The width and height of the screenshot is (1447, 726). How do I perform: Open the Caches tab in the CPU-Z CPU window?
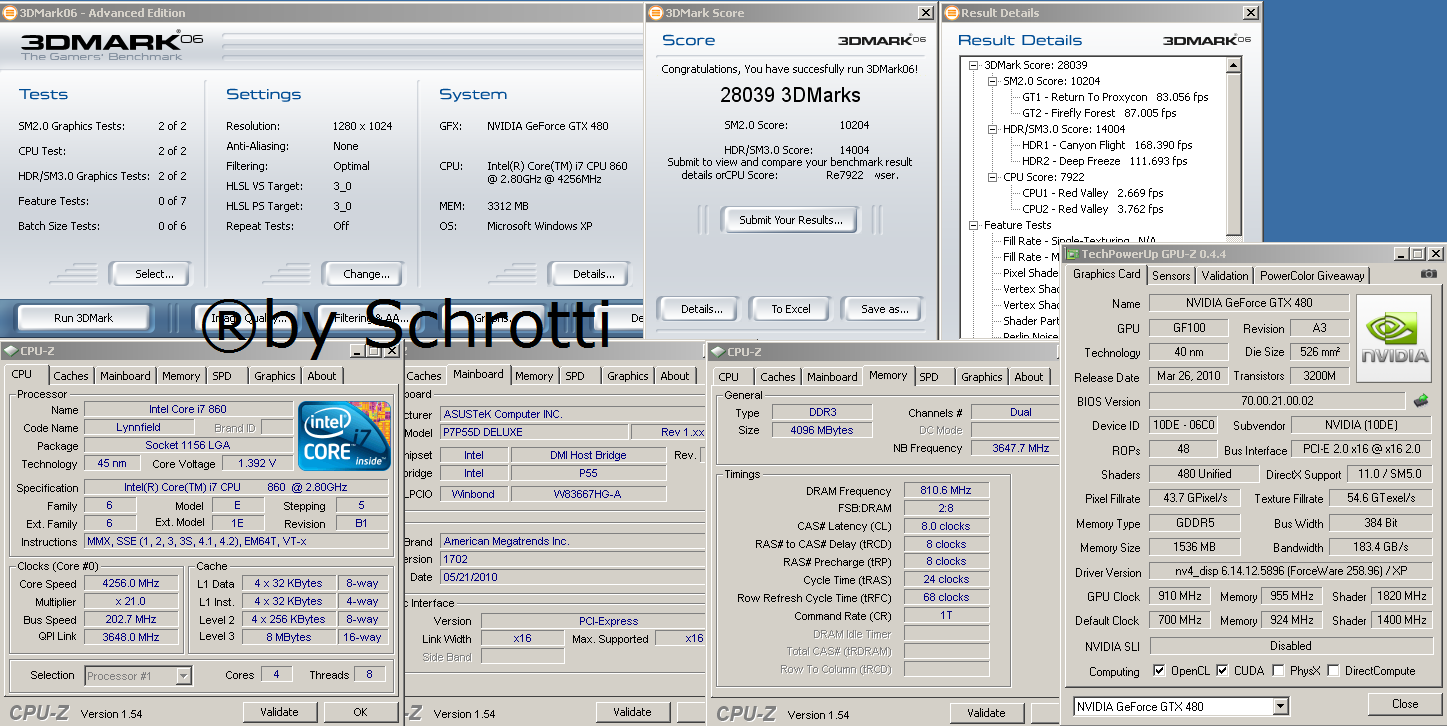click(x=71, y=376)
